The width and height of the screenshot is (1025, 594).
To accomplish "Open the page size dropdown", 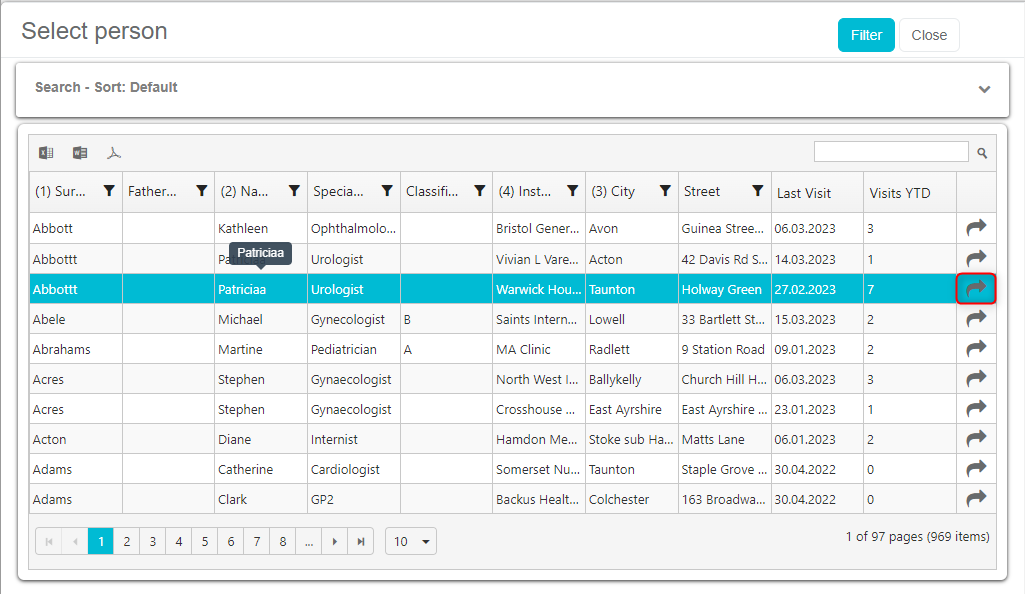I will [412, 541].
